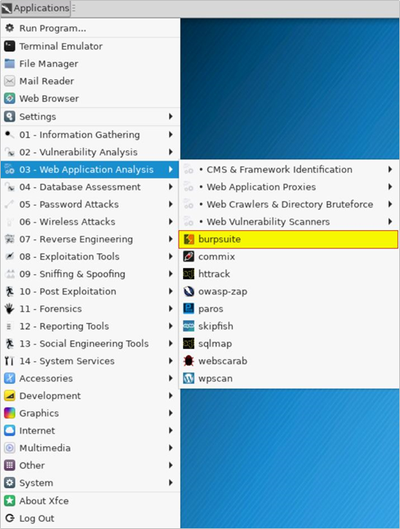Click the About Xfce star icon

pyautogui.click(x=9, y=501)
